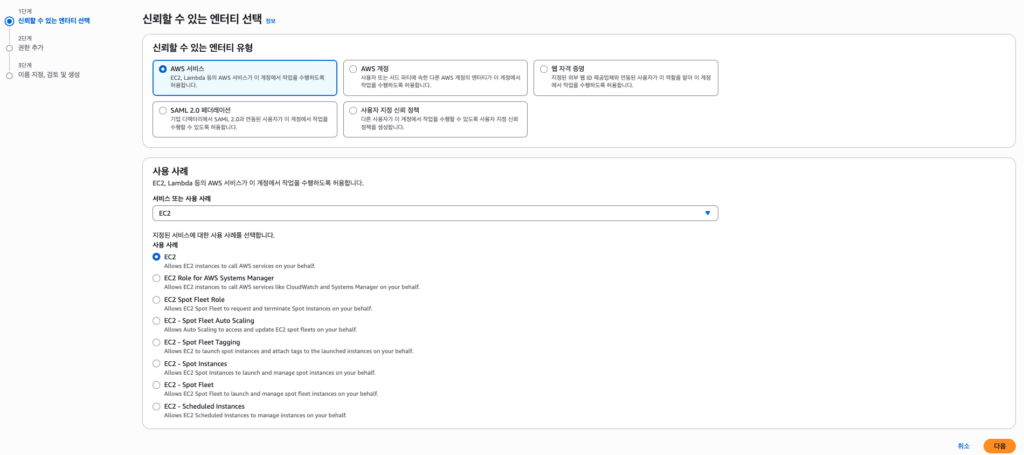Go to step 2 권한 추가

[x=31, y=47]
